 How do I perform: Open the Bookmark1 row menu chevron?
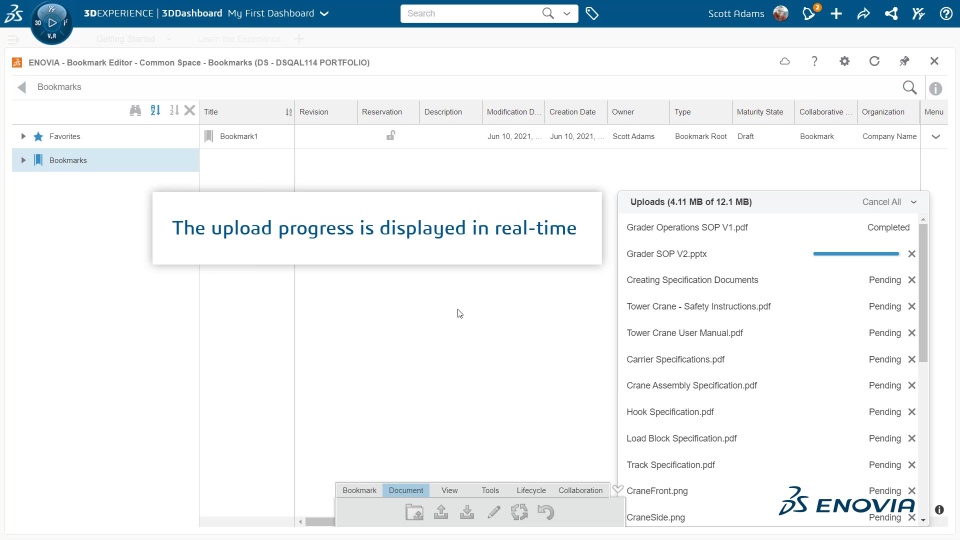pyautogui.click(x=936, y=137)
